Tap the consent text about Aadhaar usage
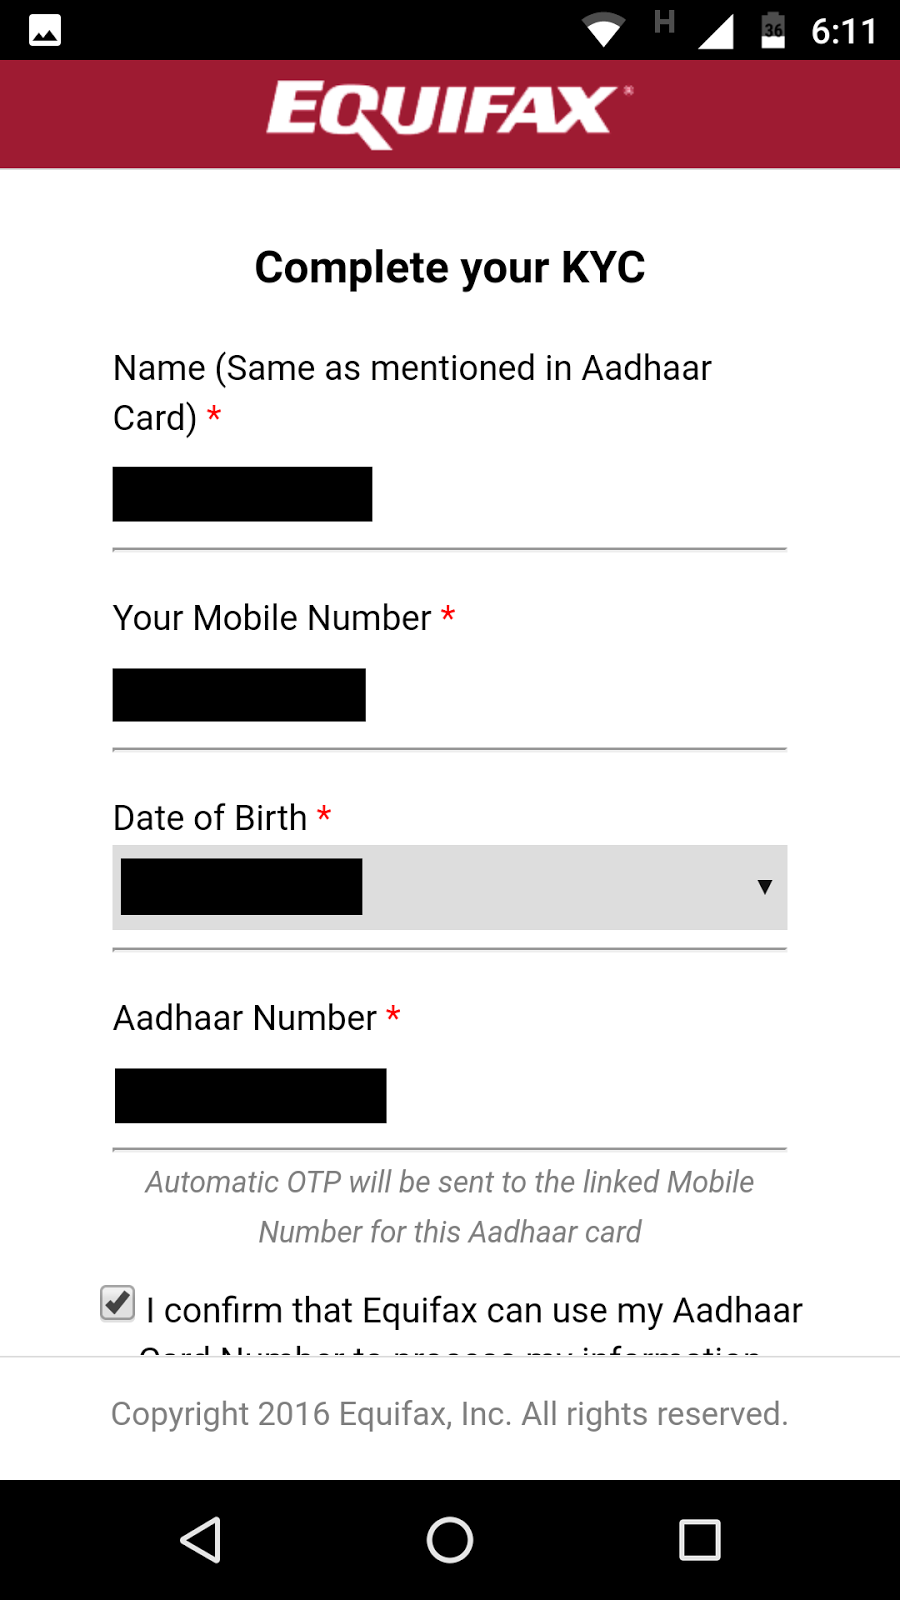 473,1311
